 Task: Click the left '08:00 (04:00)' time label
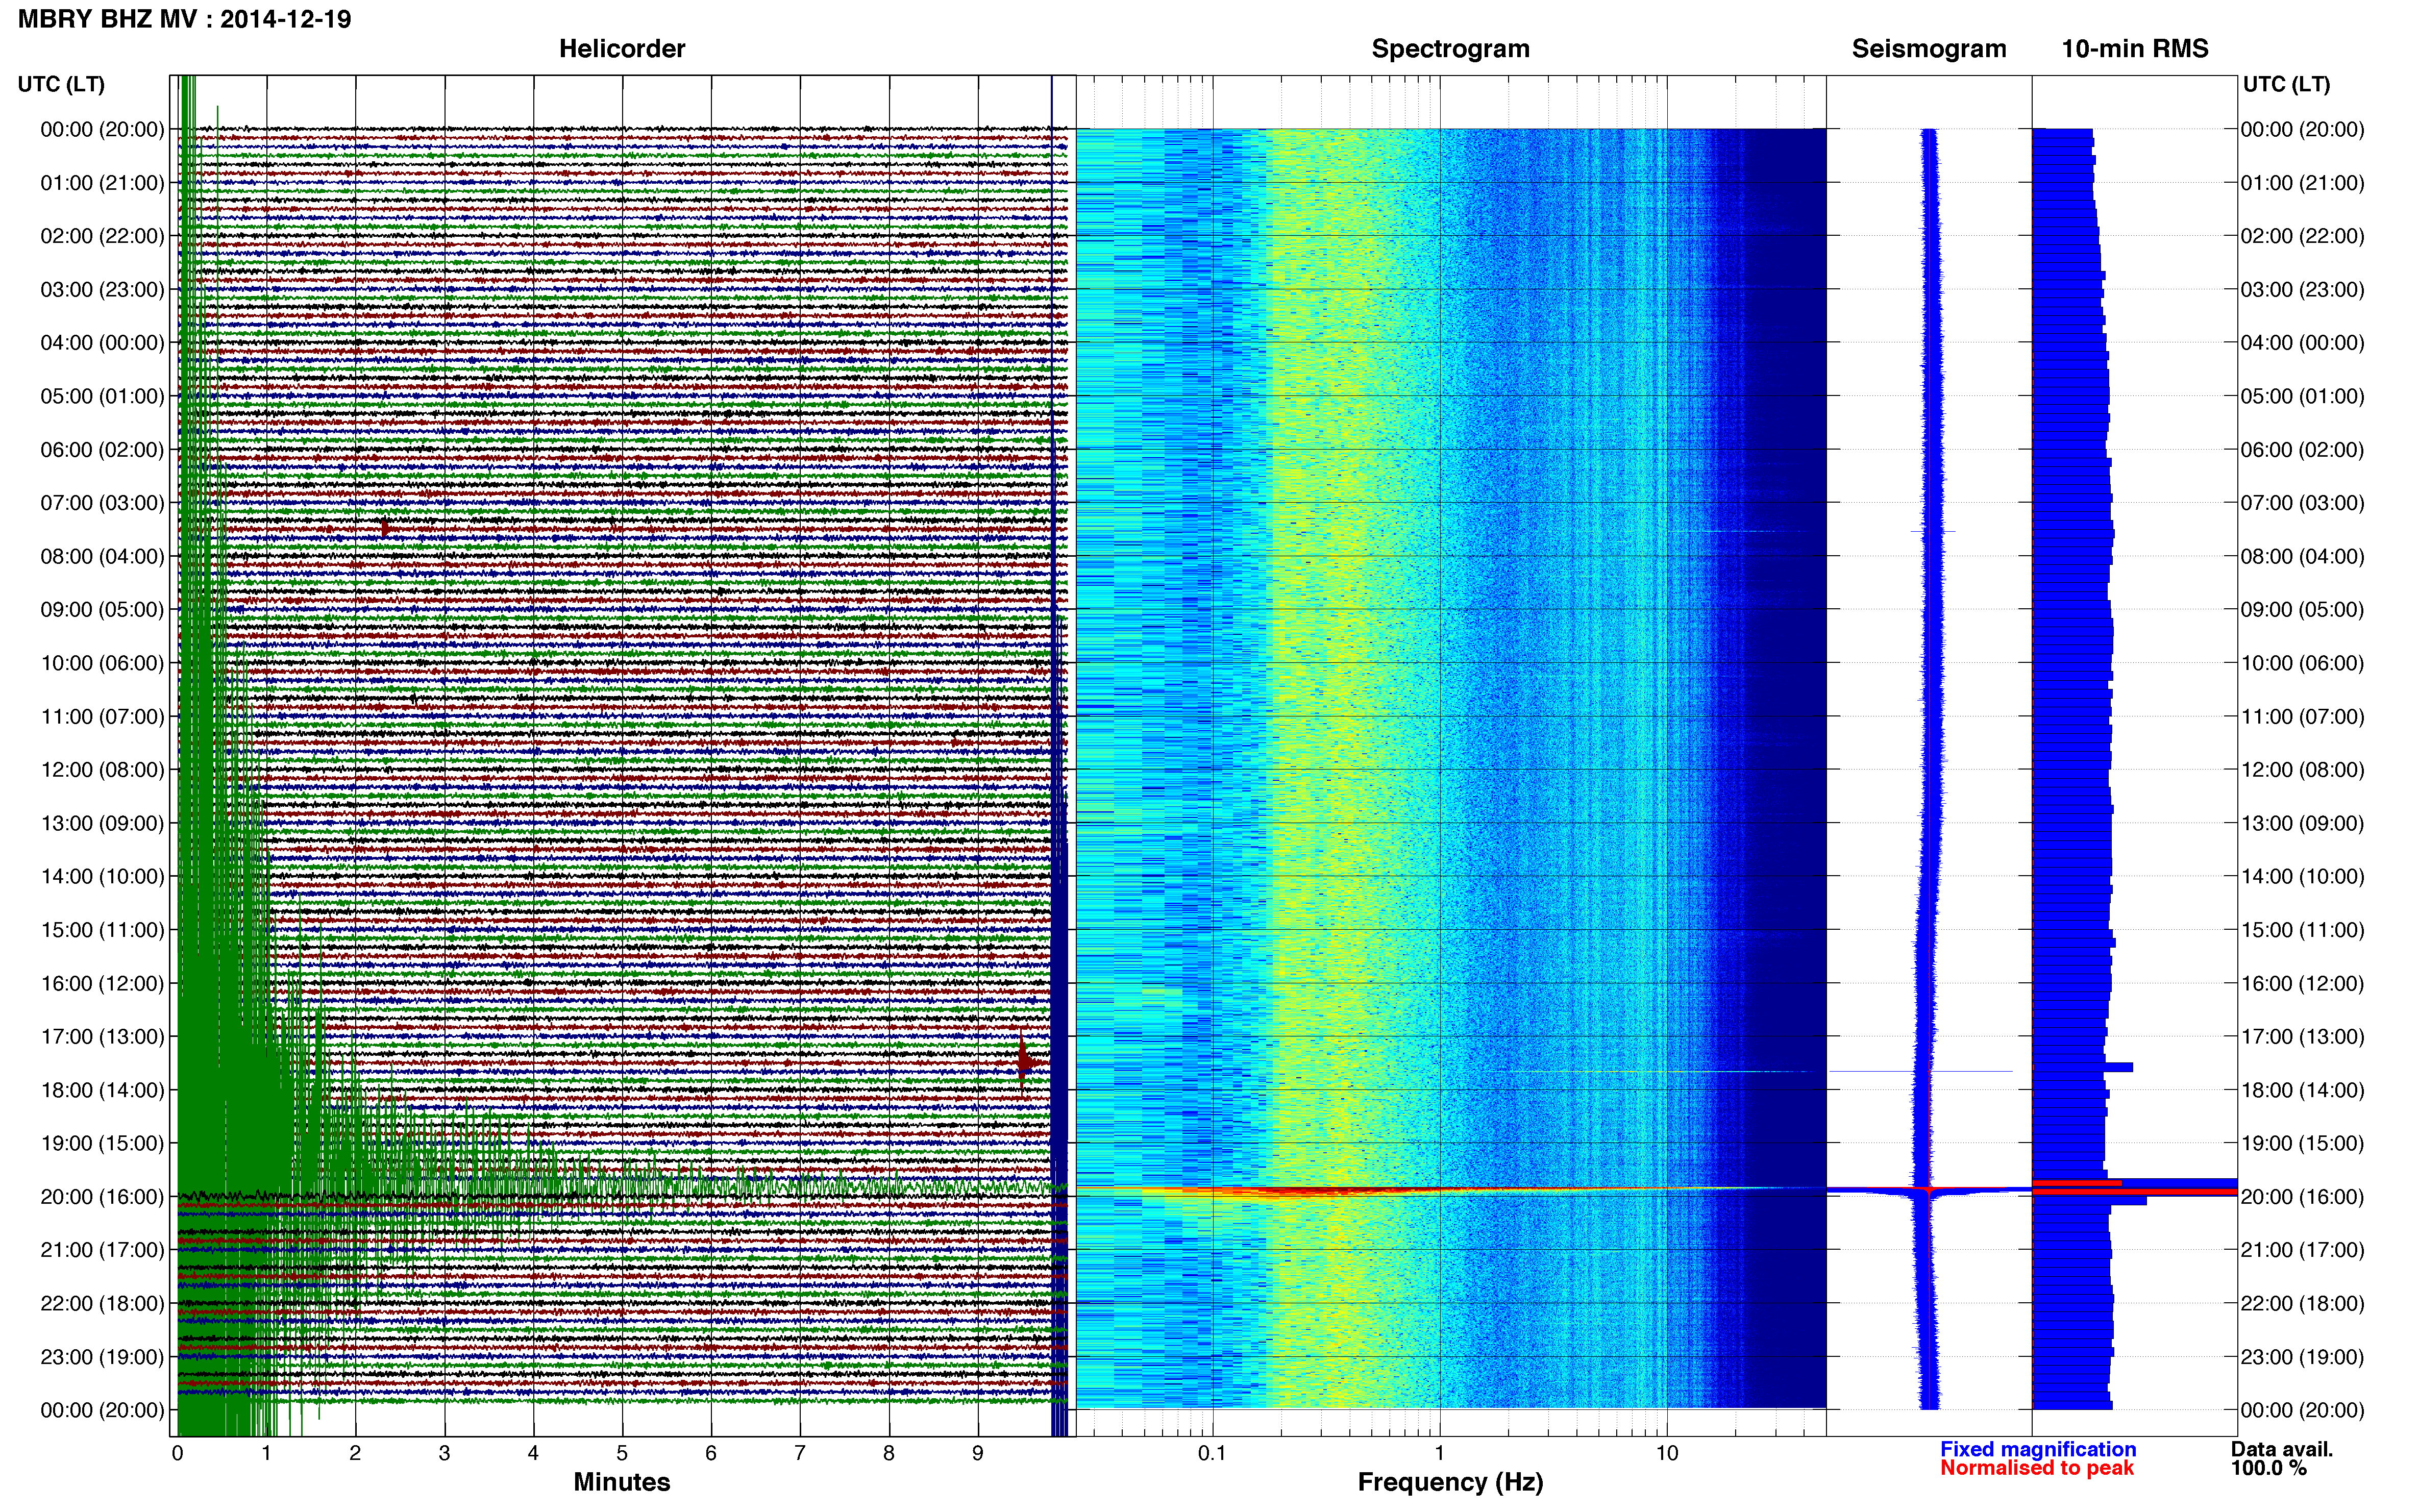pos(102,556)
